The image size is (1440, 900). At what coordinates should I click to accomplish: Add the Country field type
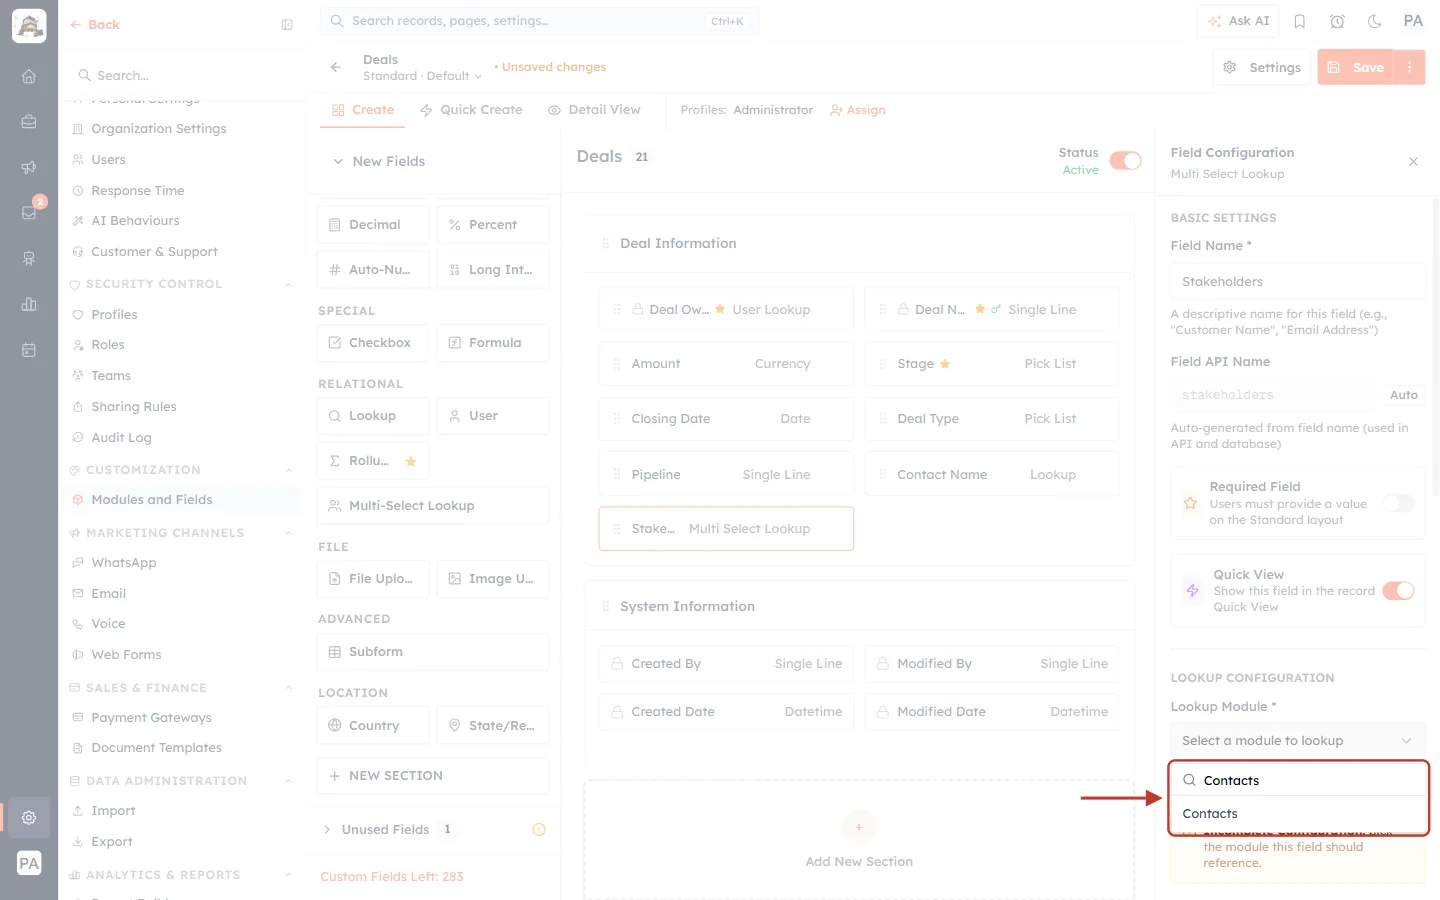coord(373,725)
